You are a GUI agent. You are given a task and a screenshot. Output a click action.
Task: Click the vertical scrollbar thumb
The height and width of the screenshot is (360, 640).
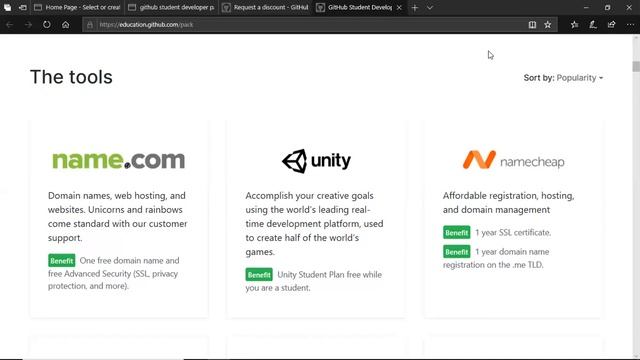tap(636, 67)
